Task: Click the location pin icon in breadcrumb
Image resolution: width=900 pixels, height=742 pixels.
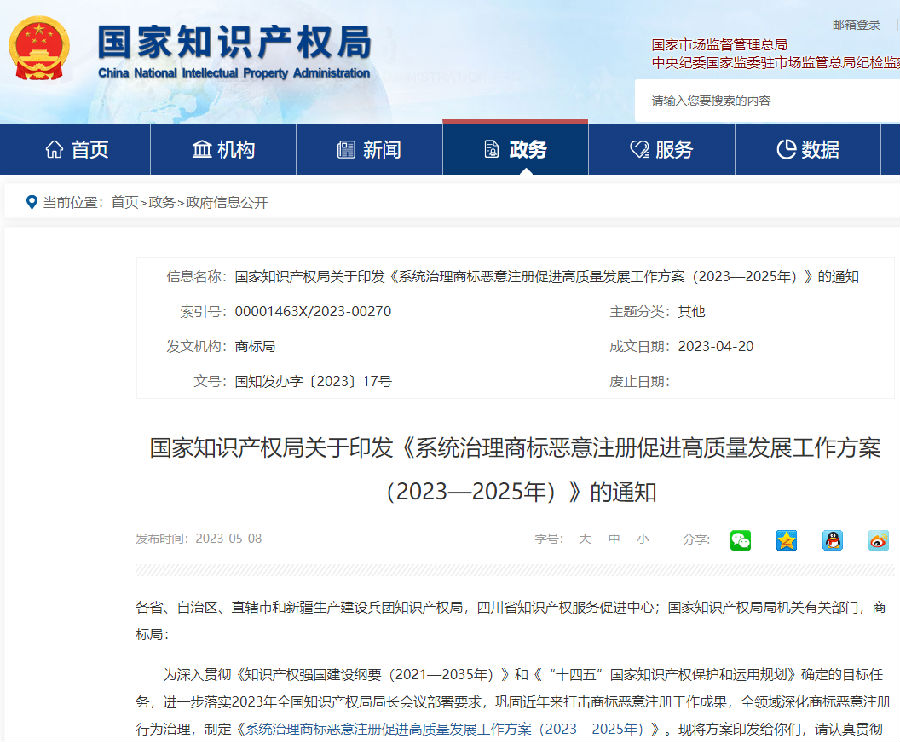Action: (x=31, y=202)
